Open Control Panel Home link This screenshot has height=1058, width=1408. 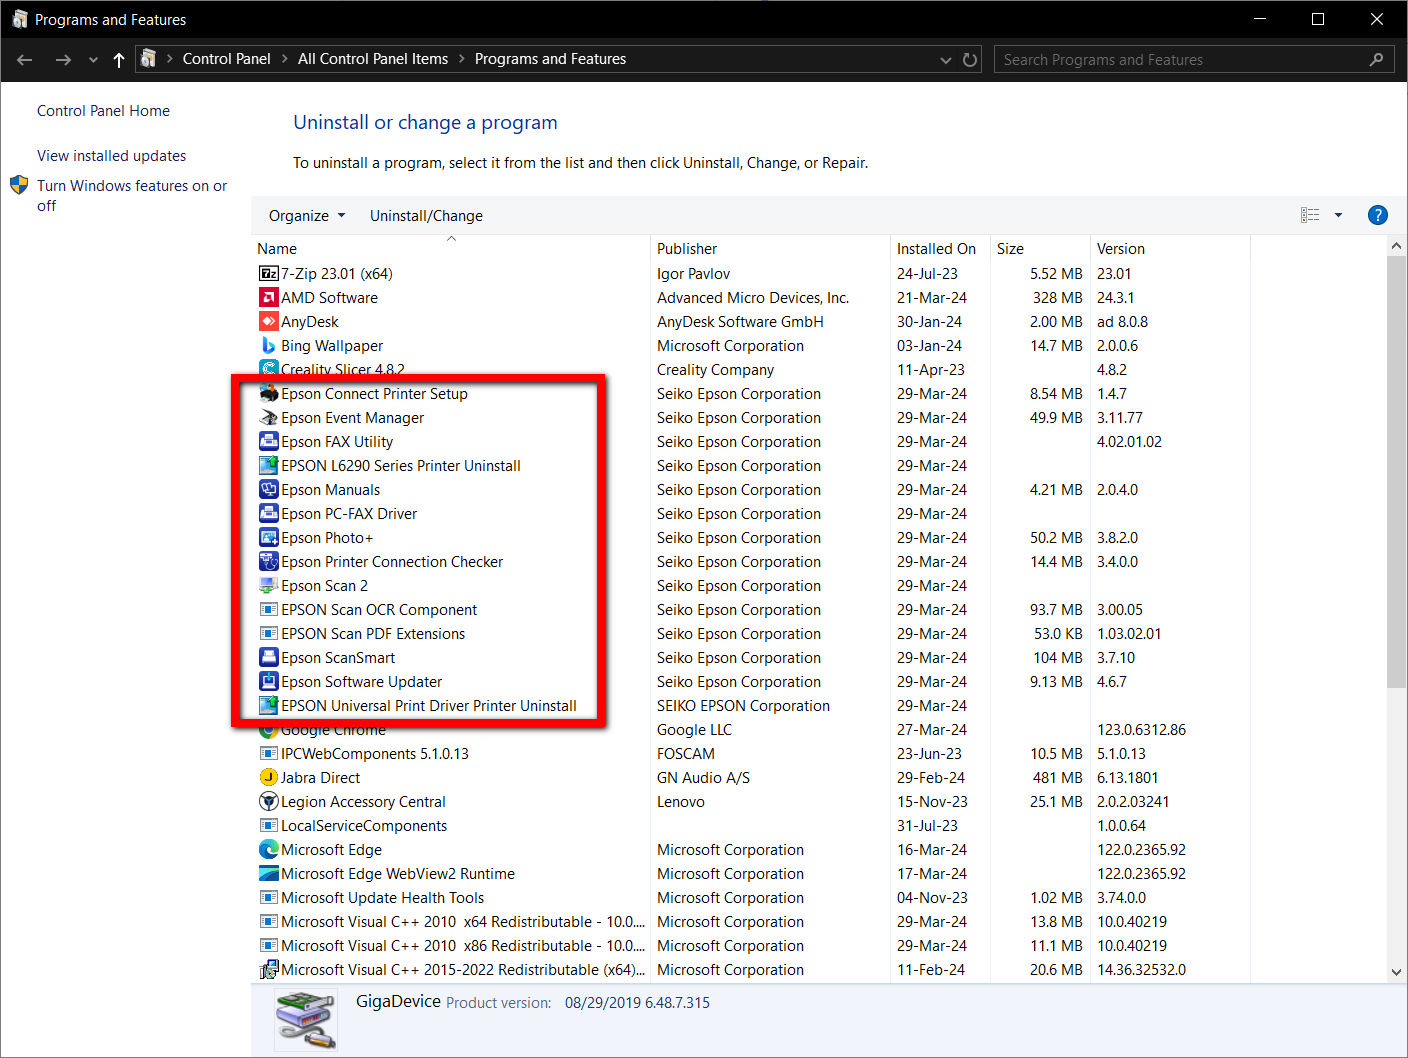point(103,111)
